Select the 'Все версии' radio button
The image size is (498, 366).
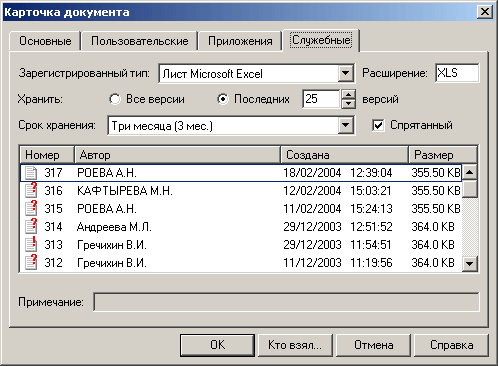[115, 99]
